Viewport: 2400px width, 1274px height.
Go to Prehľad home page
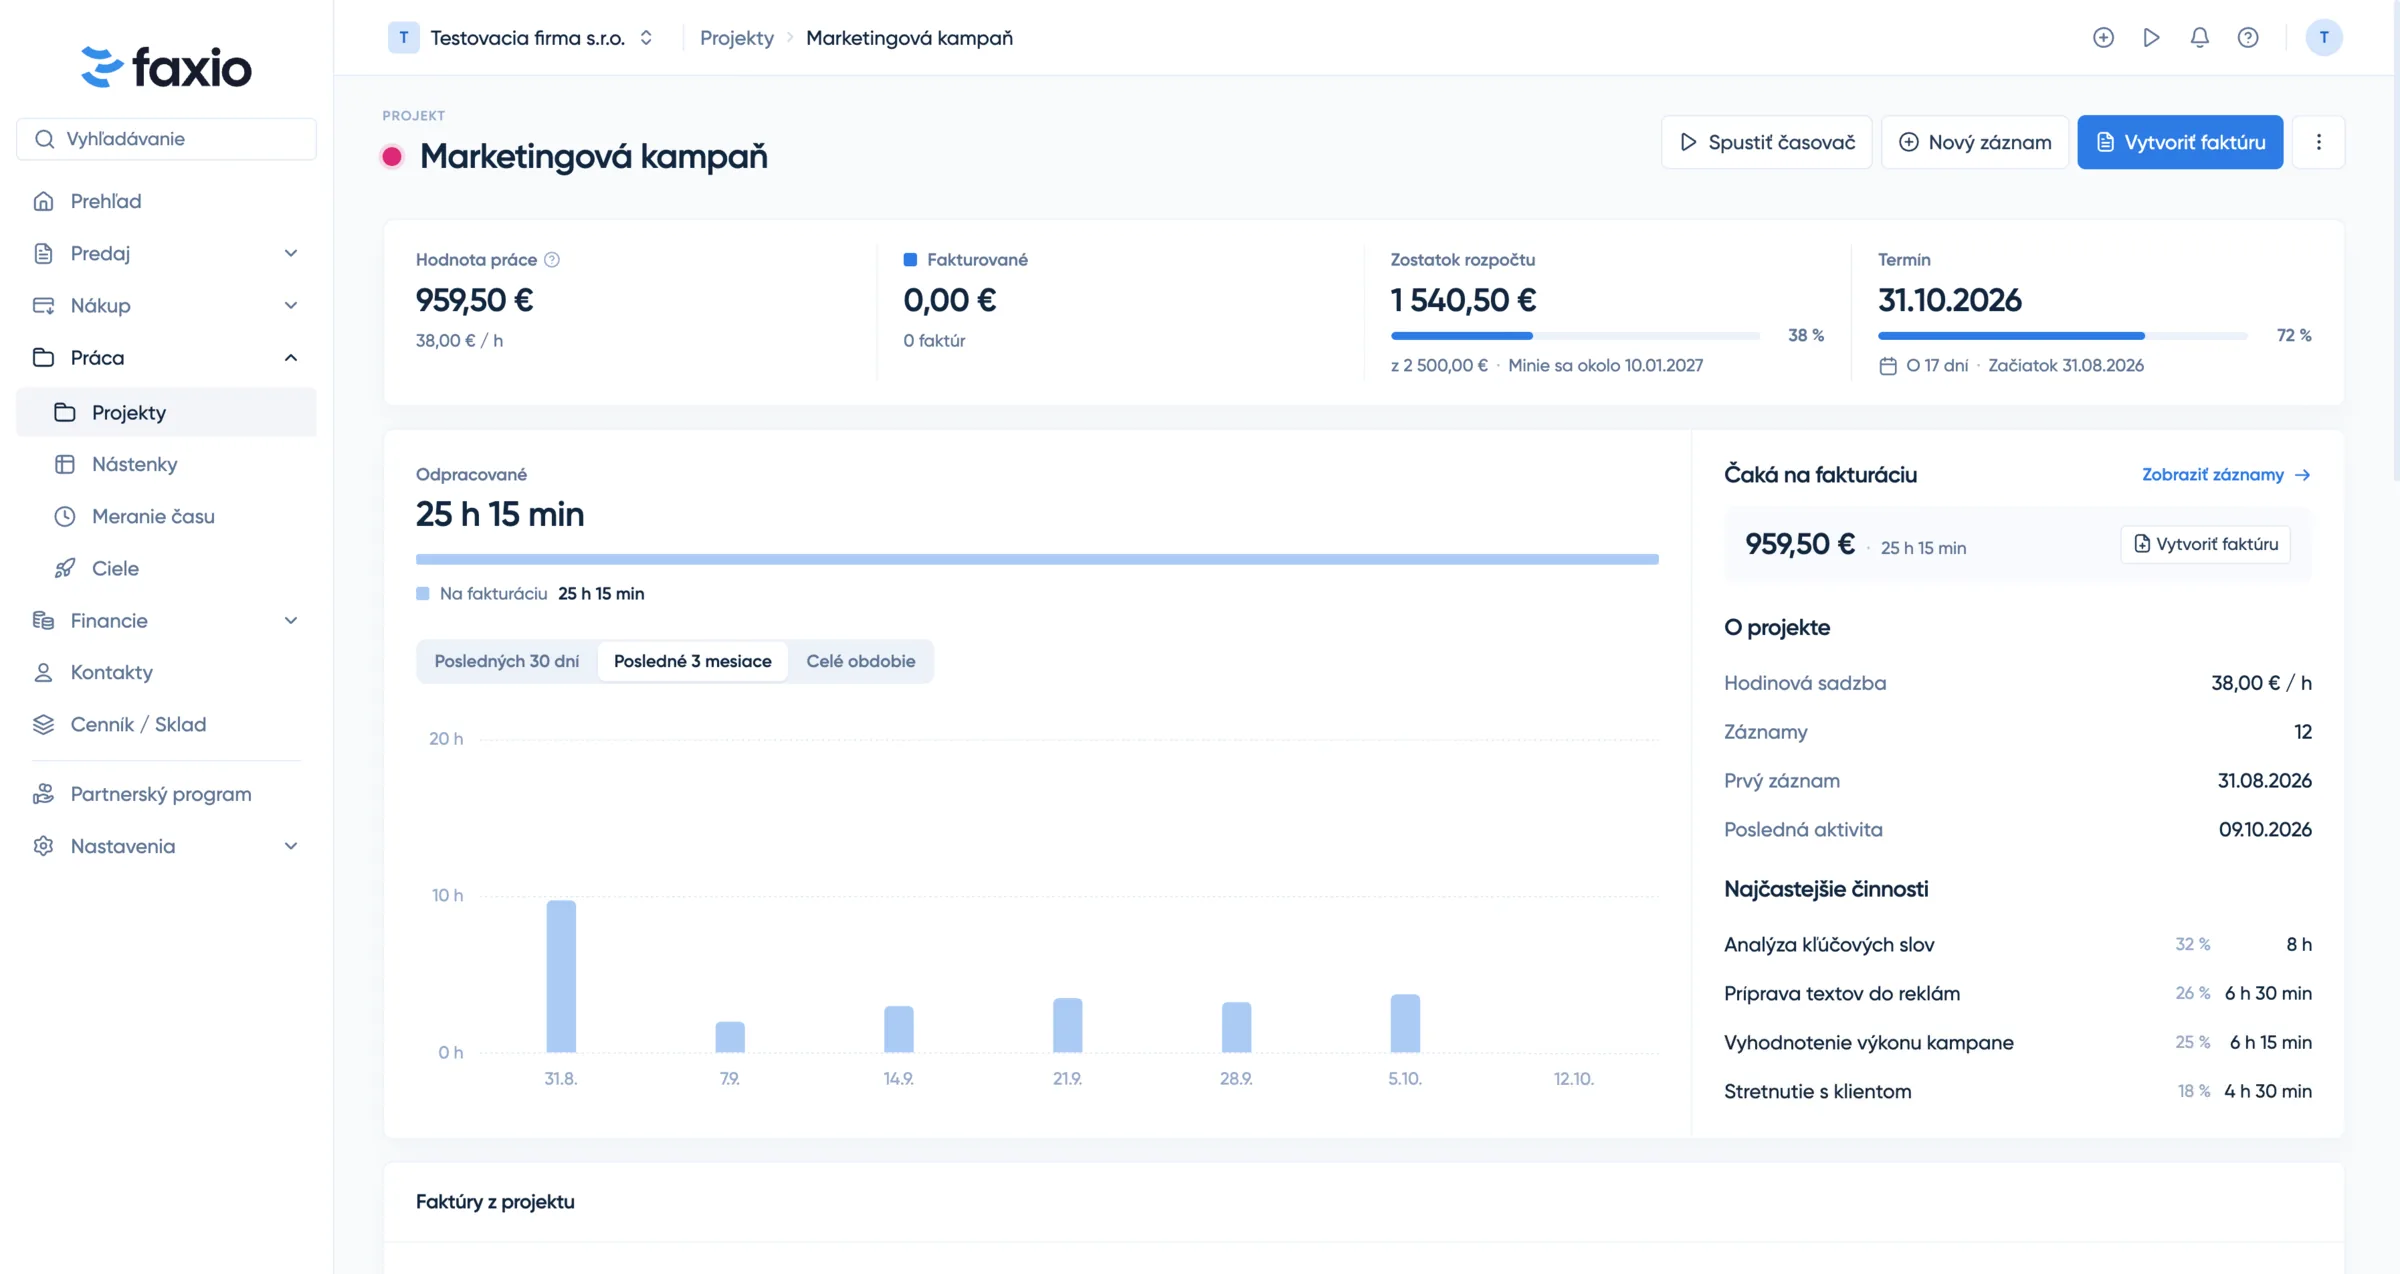click(x=166, y=201)
